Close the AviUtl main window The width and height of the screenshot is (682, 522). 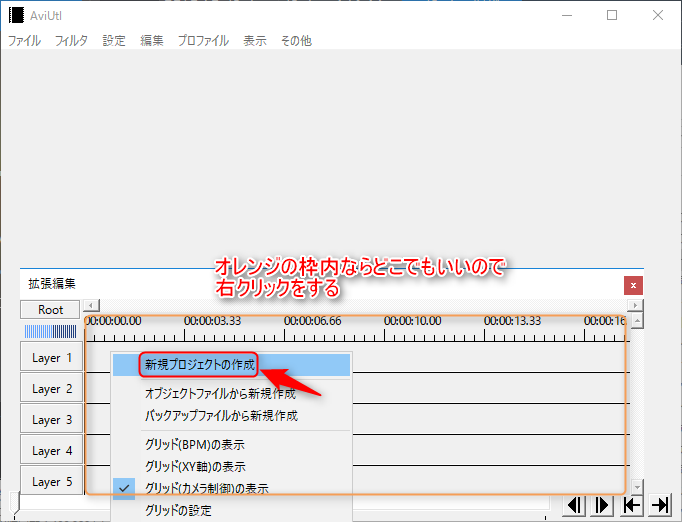(x=658, y=15)
